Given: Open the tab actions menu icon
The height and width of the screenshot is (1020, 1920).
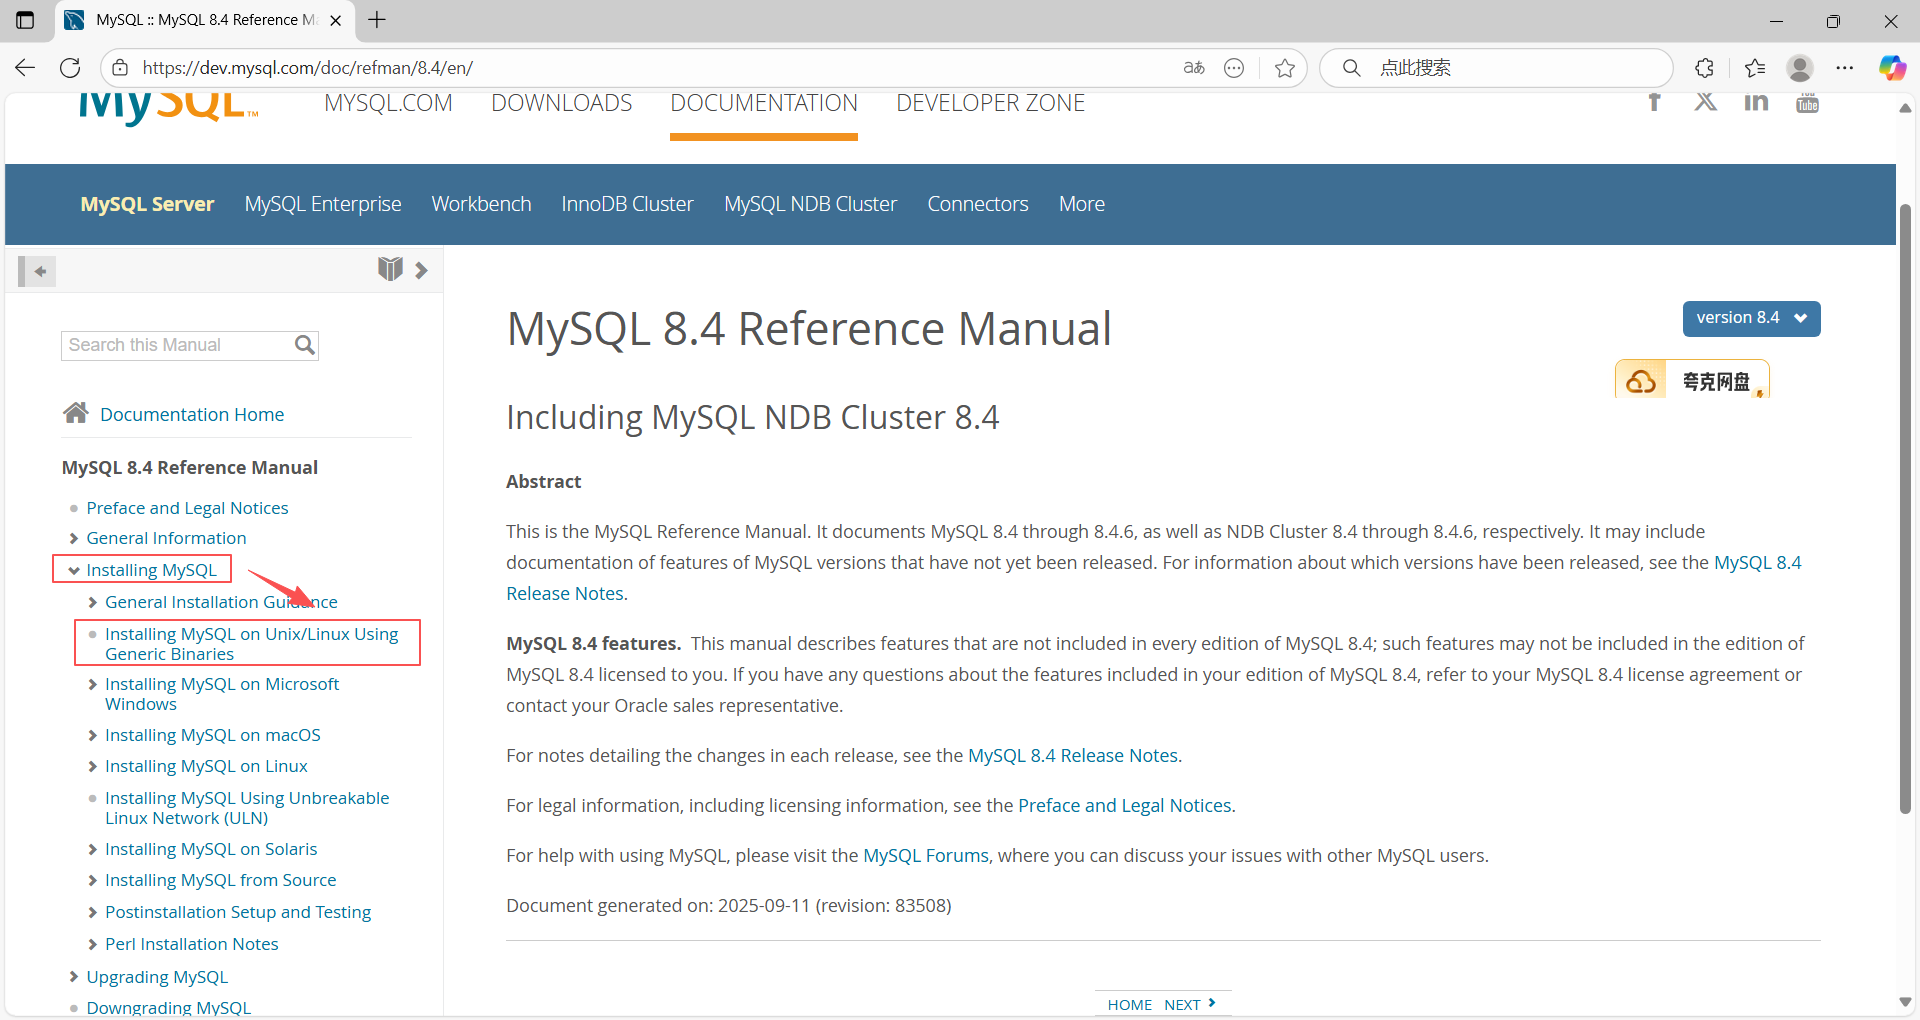Looking at the screenshot, I should pyautogui.click(x=25, y=20).
